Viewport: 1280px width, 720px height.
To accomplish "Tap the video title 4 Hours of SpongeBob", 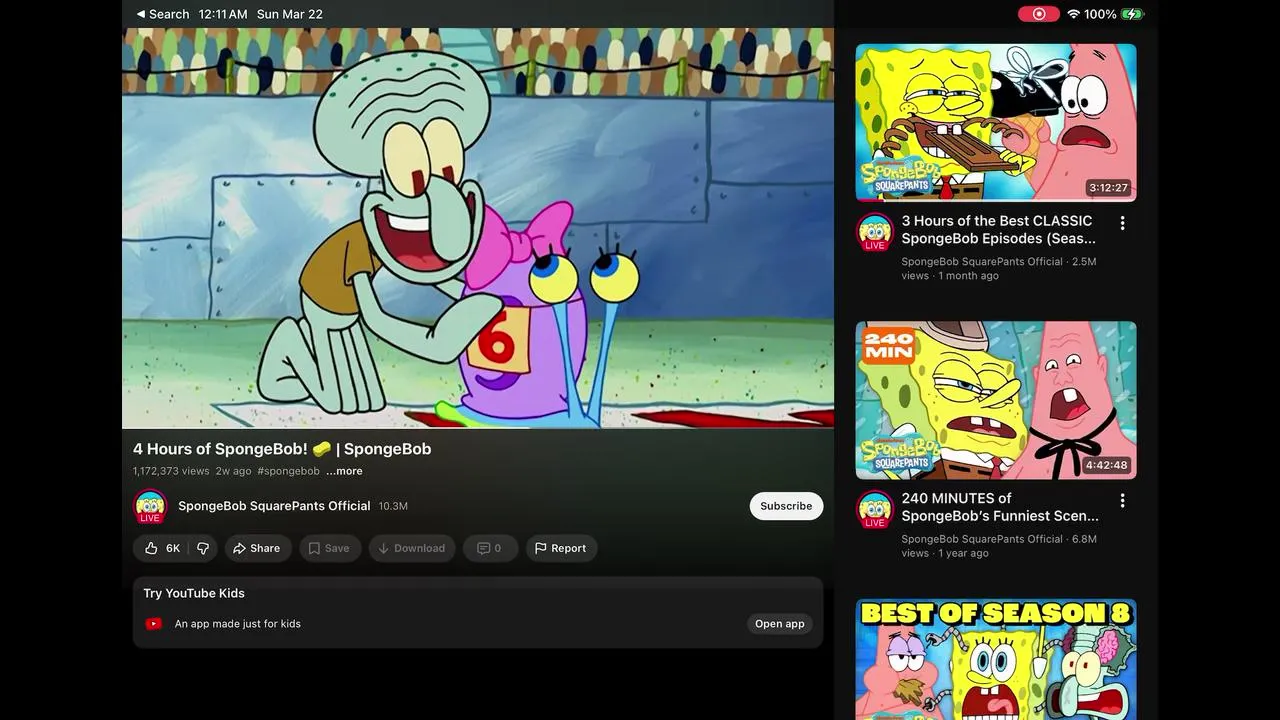I will 282,449.
